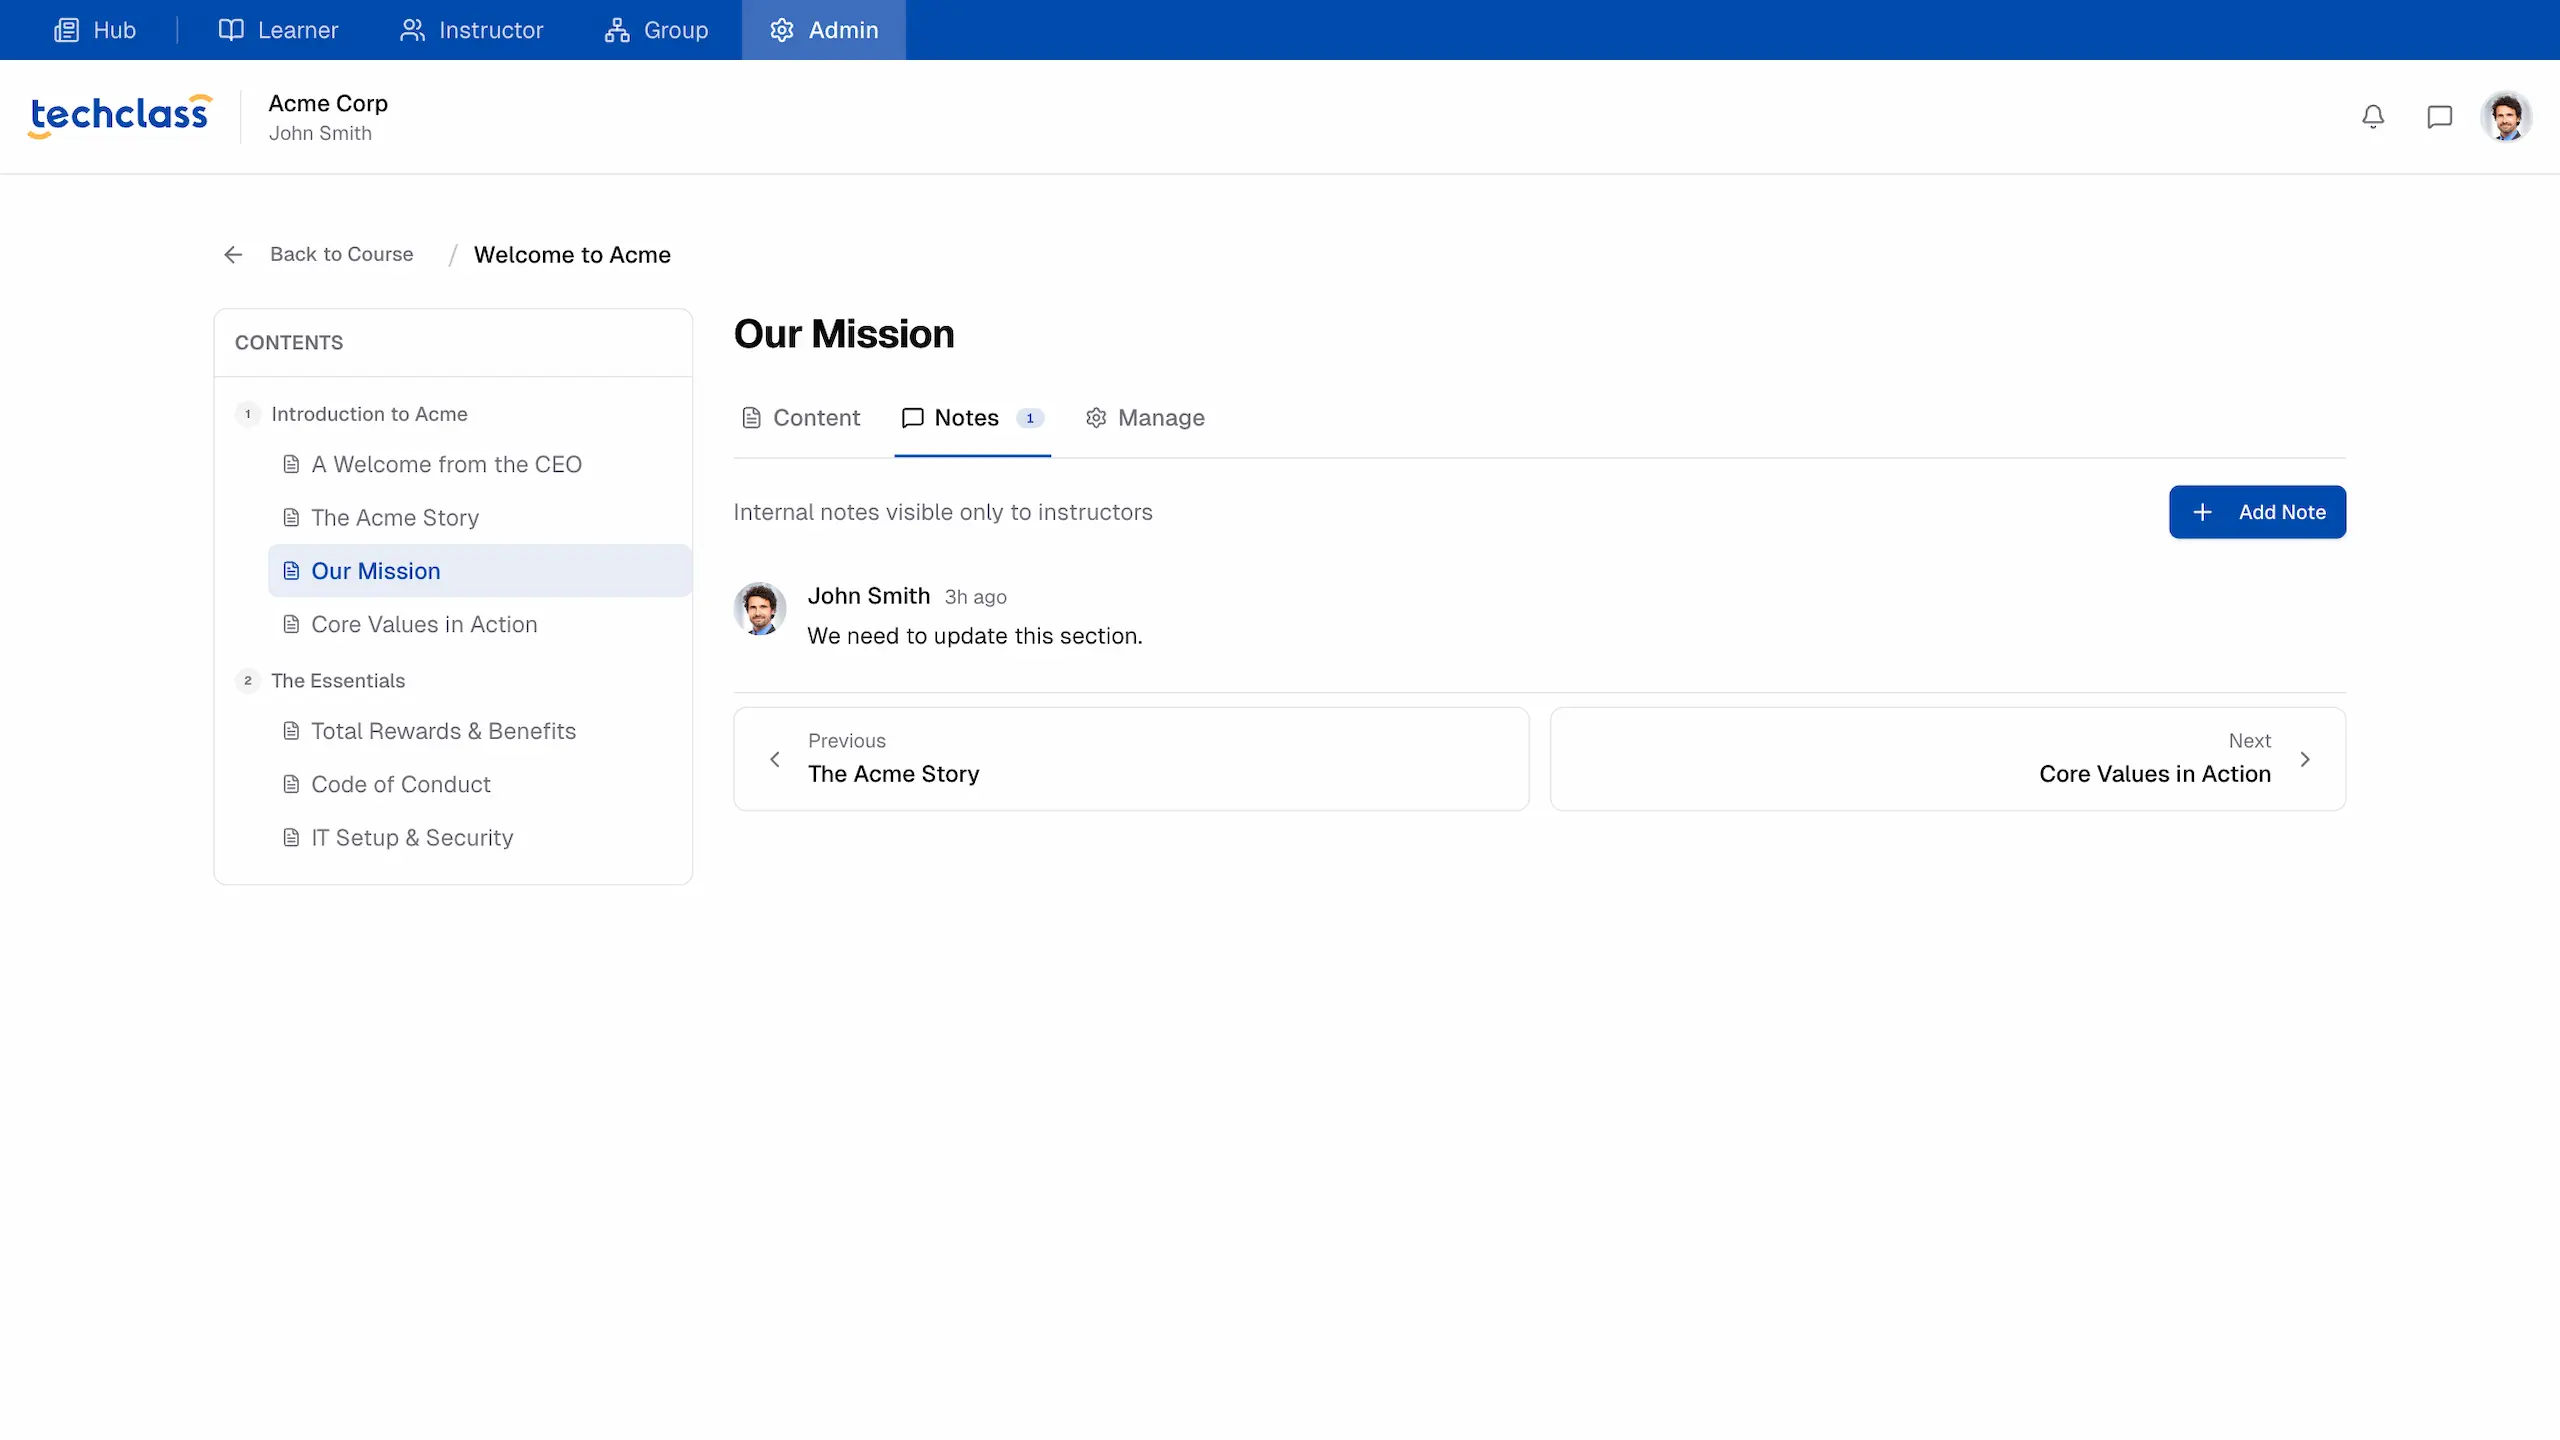Select Our Mission in the contents list
2560x1440 pixels.
tap(375, 570)
